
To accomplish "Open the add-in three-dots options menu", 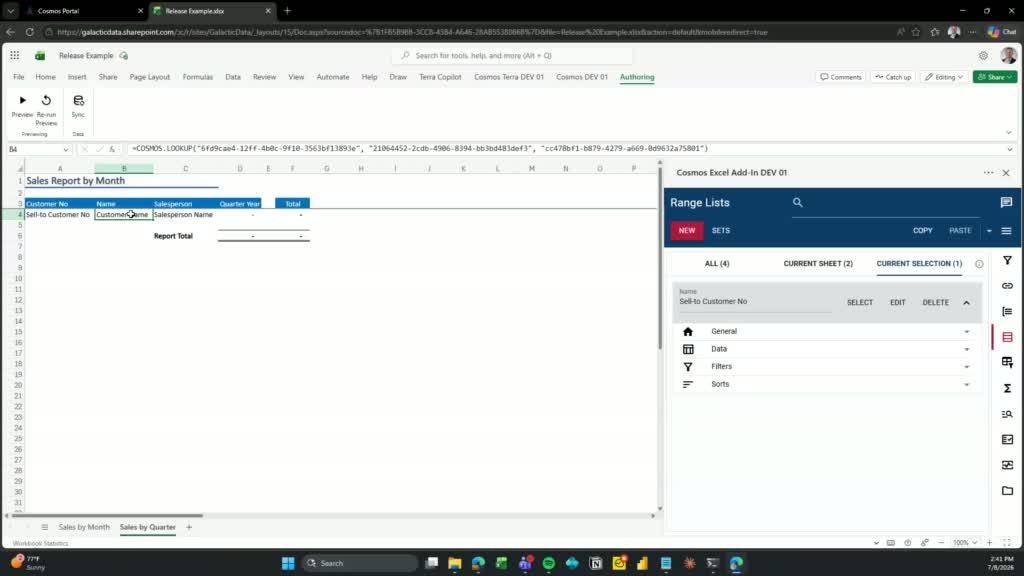I will (988, 173).
